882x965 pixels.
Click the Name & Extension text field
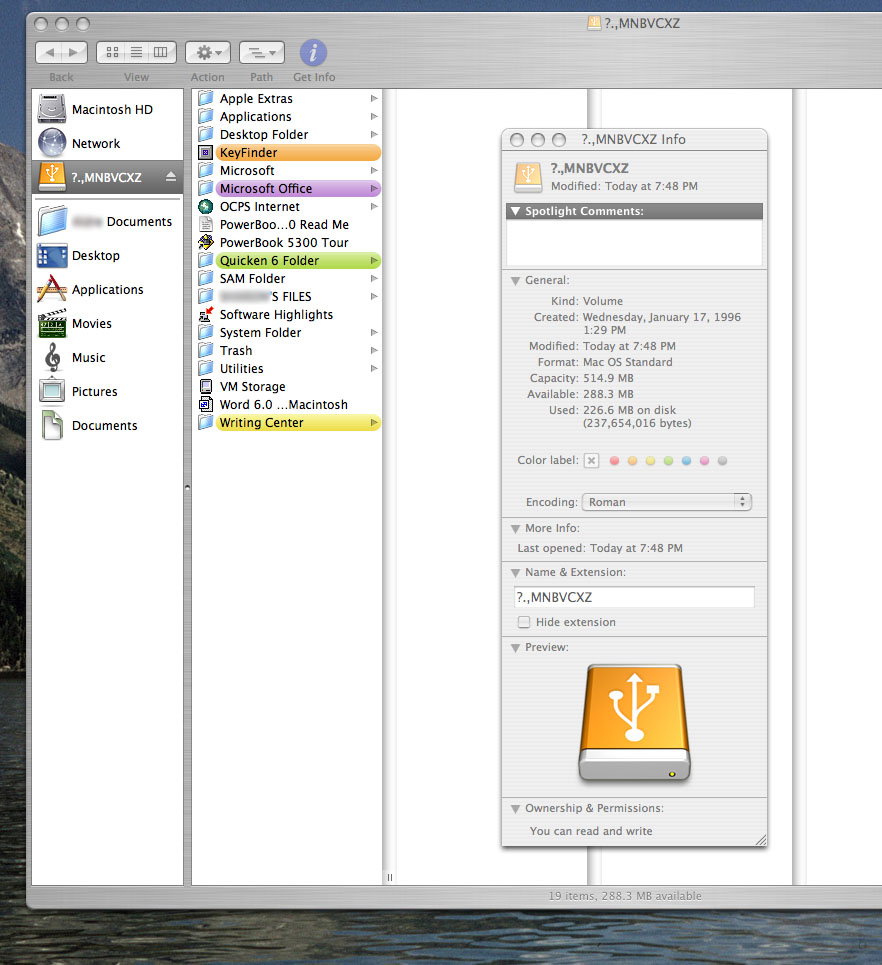tap(634, 597)
